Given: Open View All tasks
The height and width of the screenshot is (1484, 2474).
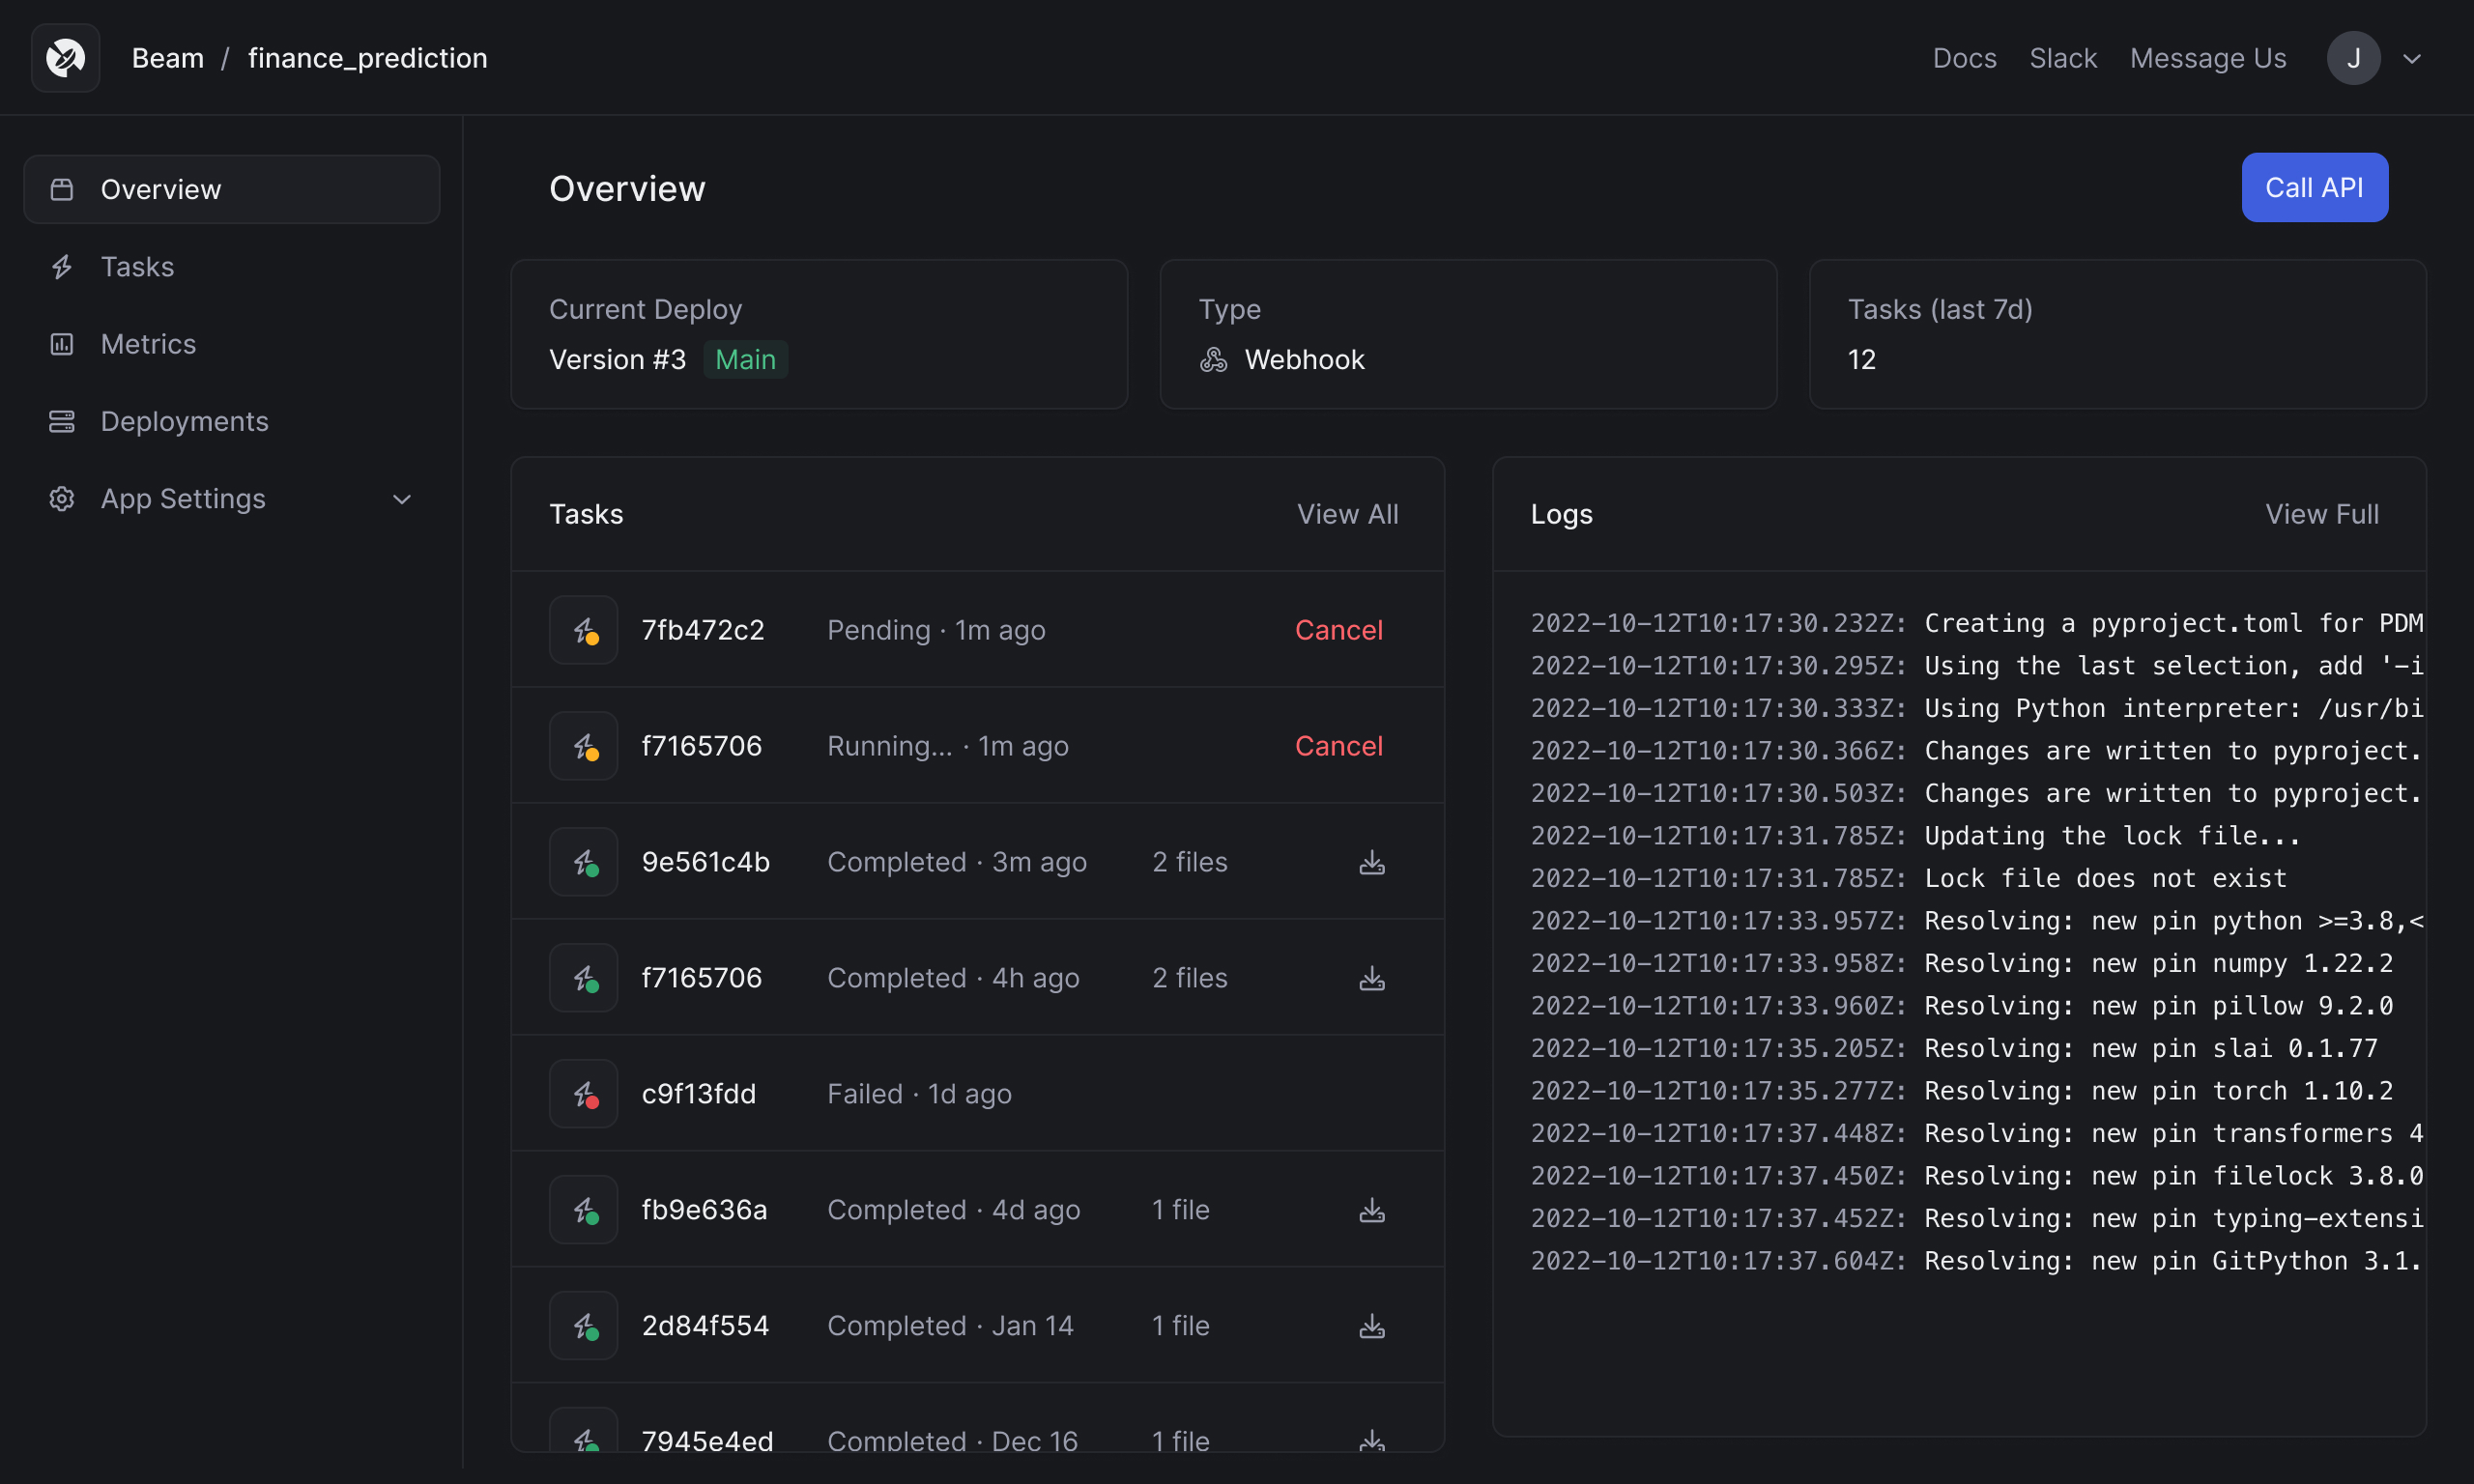Looking at the screenshot, I should (1347, 514).
